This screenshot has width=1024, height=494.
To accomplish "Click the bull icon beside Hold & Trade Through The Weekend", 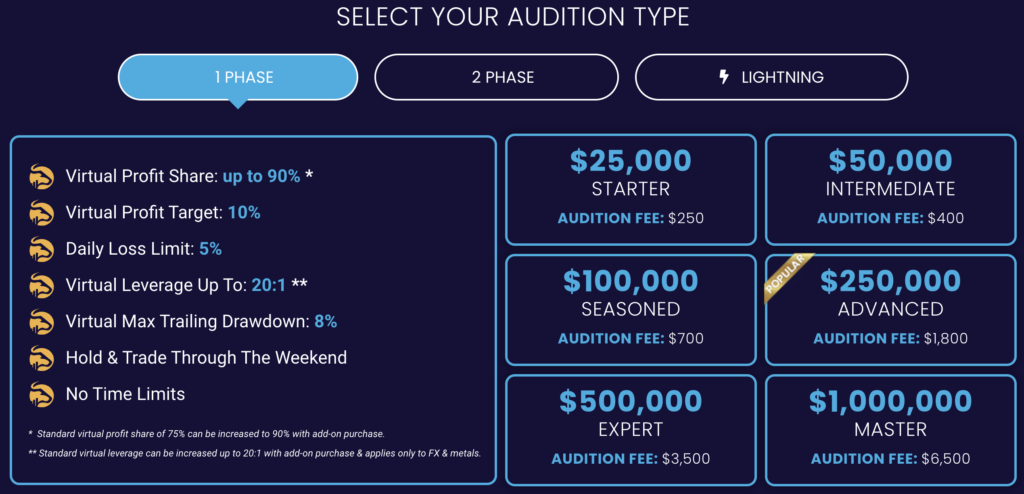I will click(x=41, y=358).
